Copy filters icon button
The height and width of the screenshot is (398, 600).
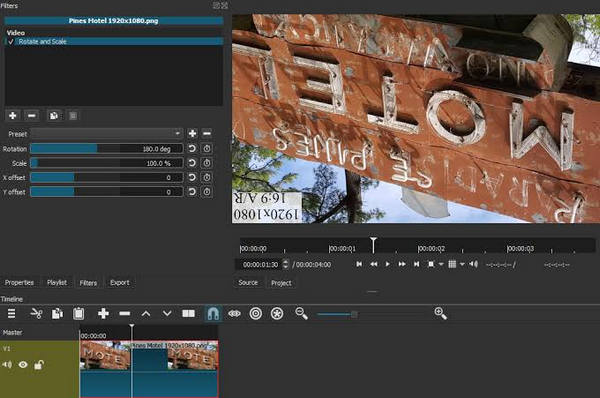pos(54,115)
